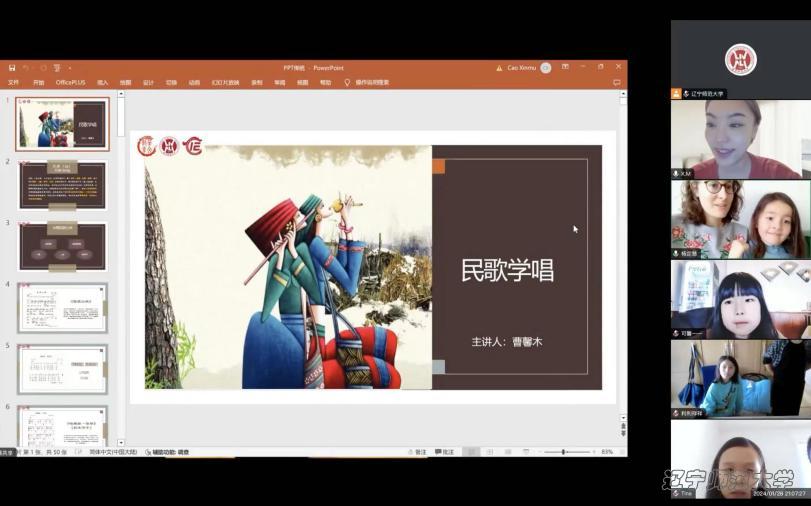The height and width of the screenshot is (506, 811).
Task: Click the microphone icon on the girl-with-bangs tile
Action: tap(676, 334)
